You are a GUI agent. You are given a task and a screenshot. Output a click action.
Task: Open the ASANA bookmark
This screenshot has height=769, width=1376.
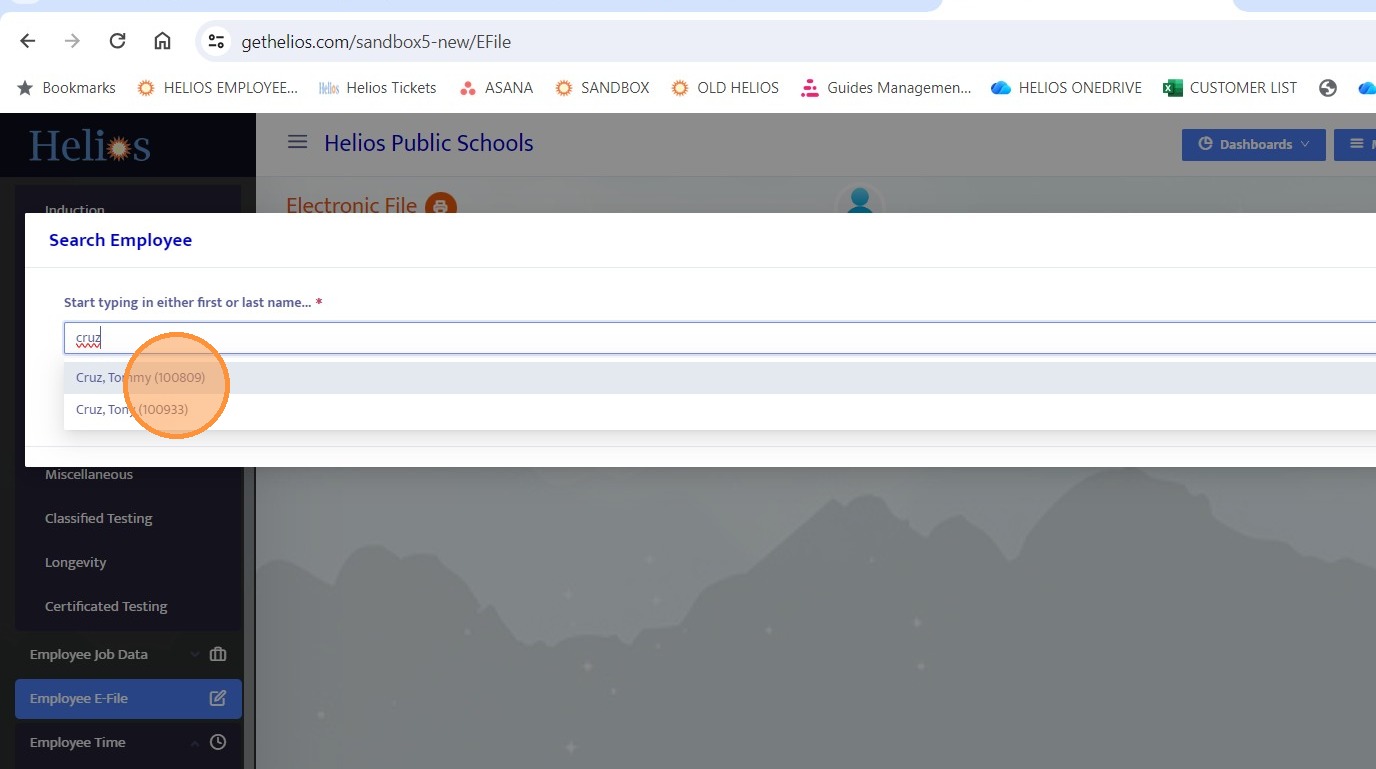coord(496,88)
